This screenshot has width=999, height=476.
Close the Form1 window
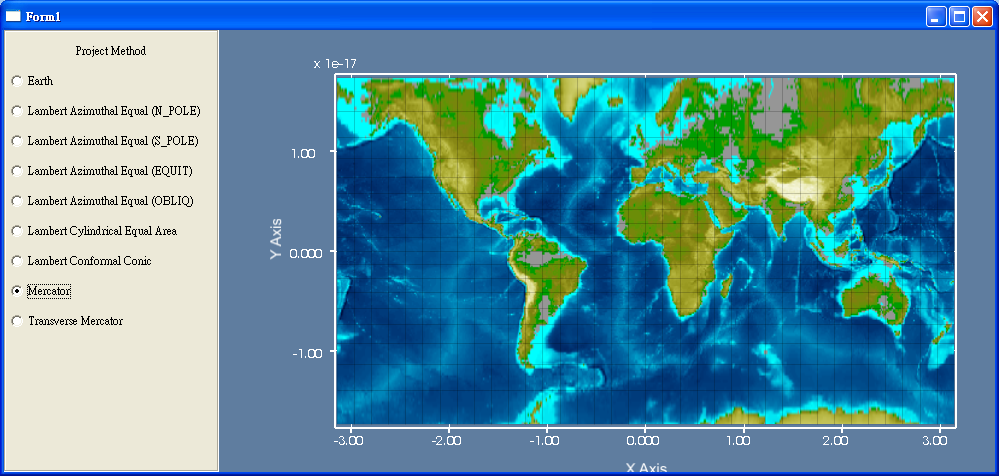click(x=981, y=17)
